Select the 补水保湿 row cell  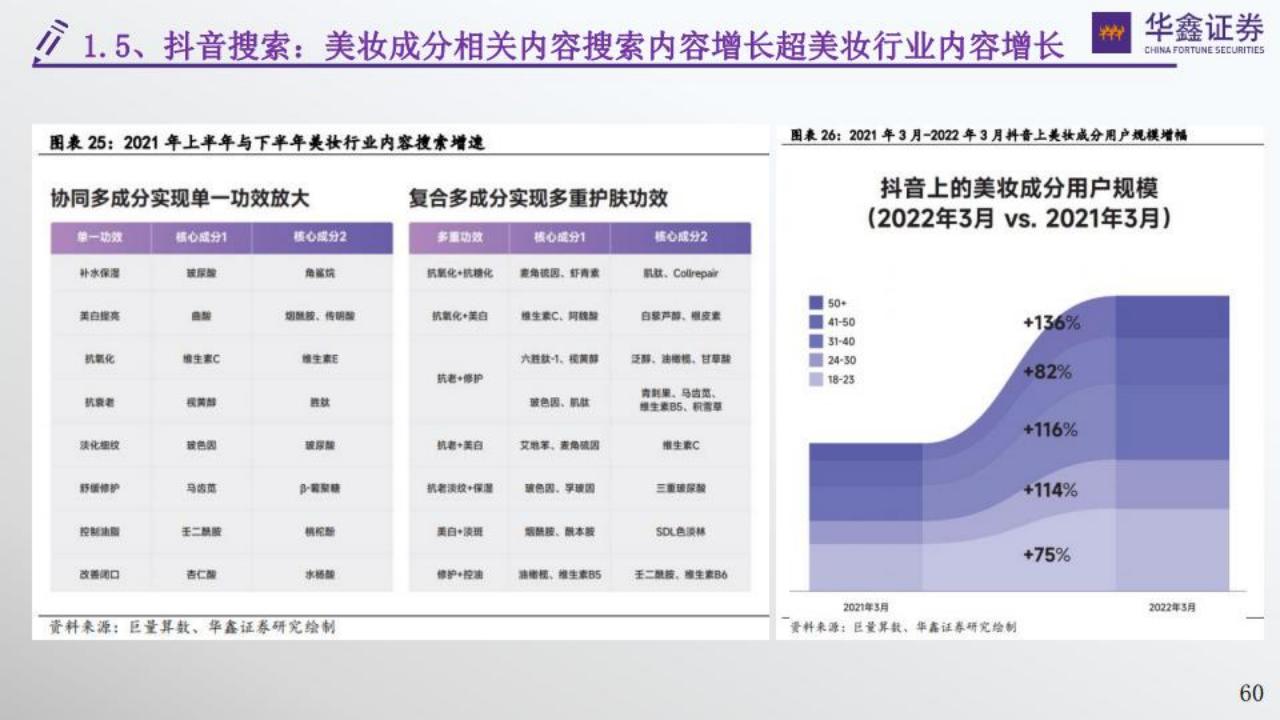100,273
